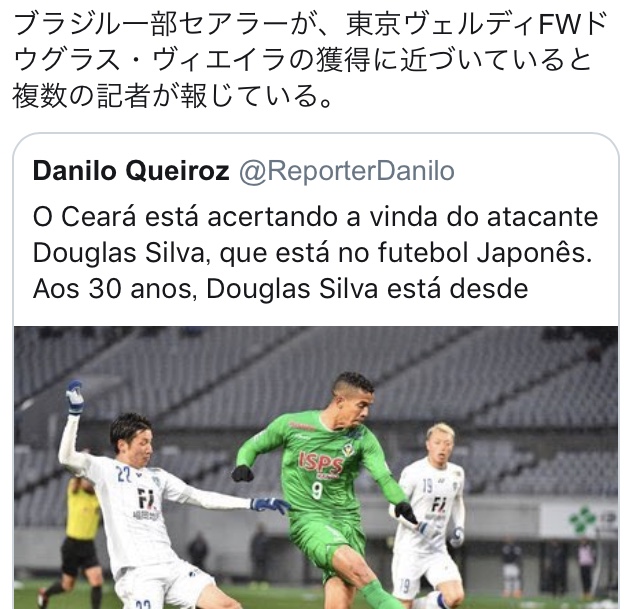
Task: Open the embedded football match photo
Action: pos(316,467)
